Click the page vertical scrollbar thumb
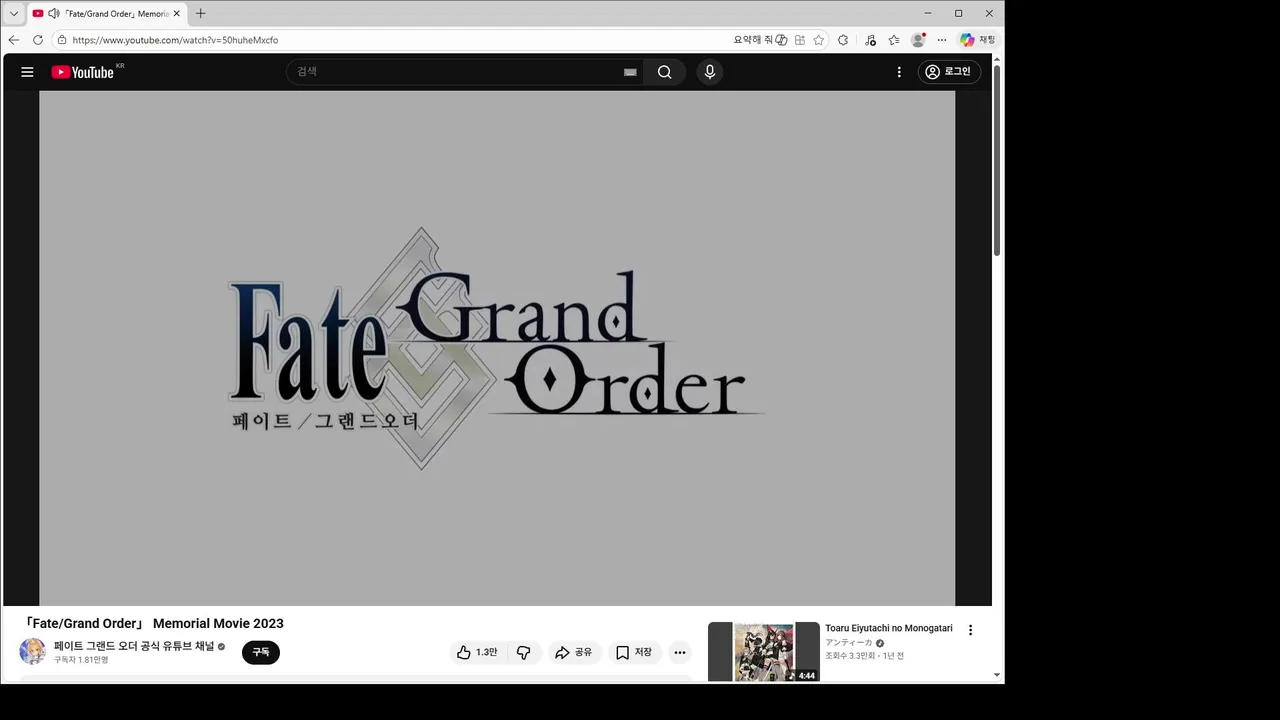Screen dimensions: 1280x720 997,161
